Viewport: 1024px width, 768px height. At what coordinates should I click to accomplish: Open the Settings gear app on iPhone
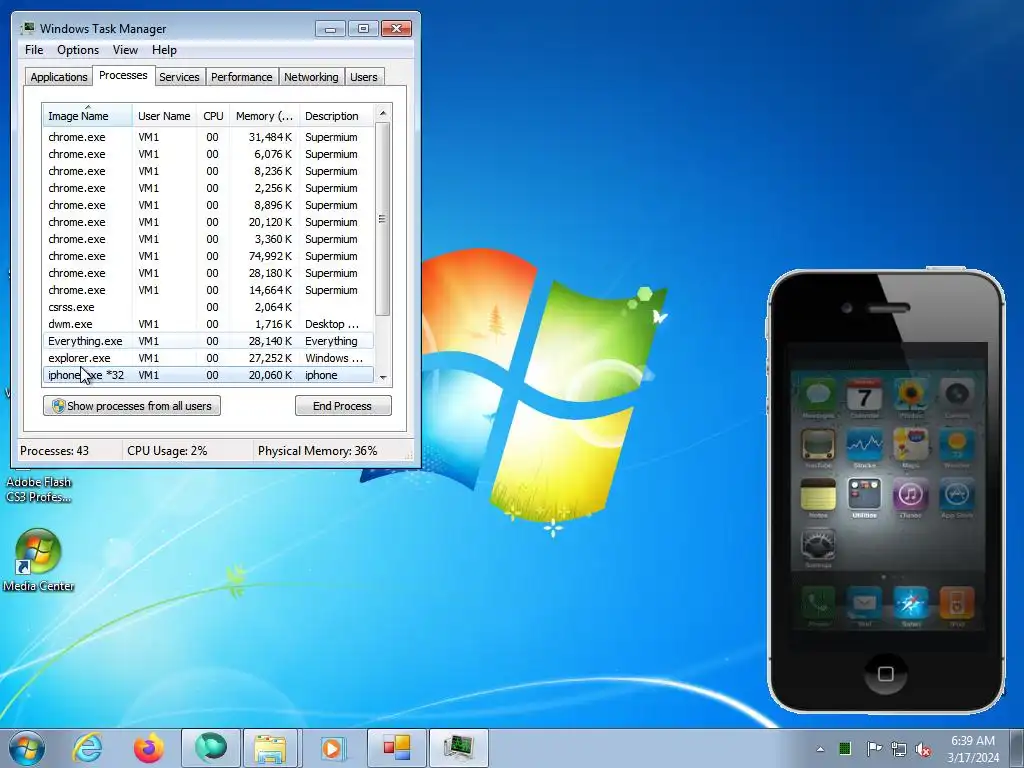click(x=818, y=544)
